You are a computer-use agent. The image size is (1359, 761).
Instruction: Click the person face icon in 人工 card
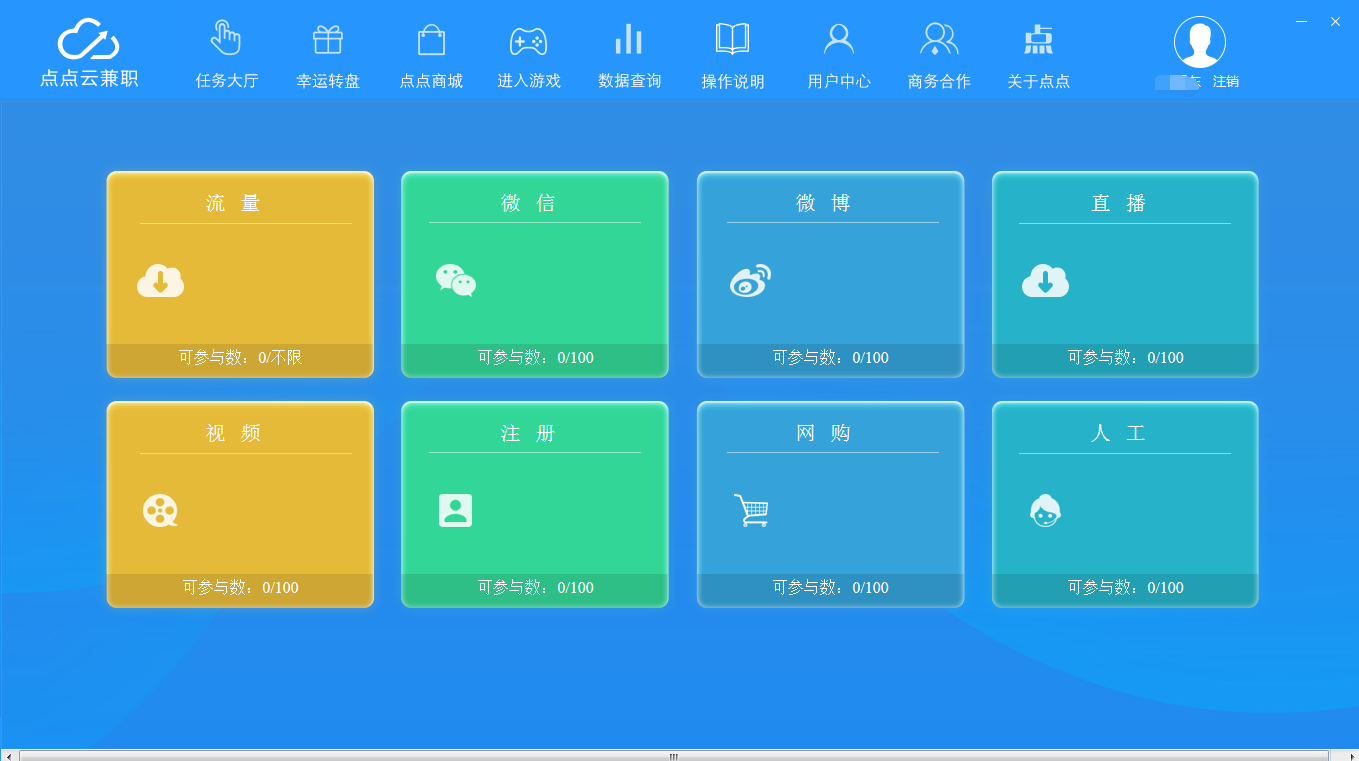[x=1045, y=511]
